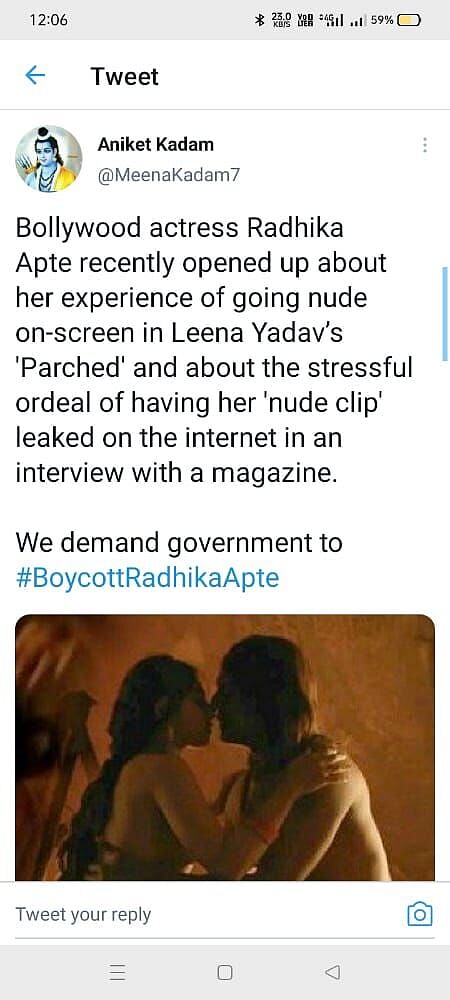The width and height of the screenshot is (450, 1000).
Task: Open the #BoycottRadhikaApte hashtag
Action: pyautogui.click(x=147, y=578)
